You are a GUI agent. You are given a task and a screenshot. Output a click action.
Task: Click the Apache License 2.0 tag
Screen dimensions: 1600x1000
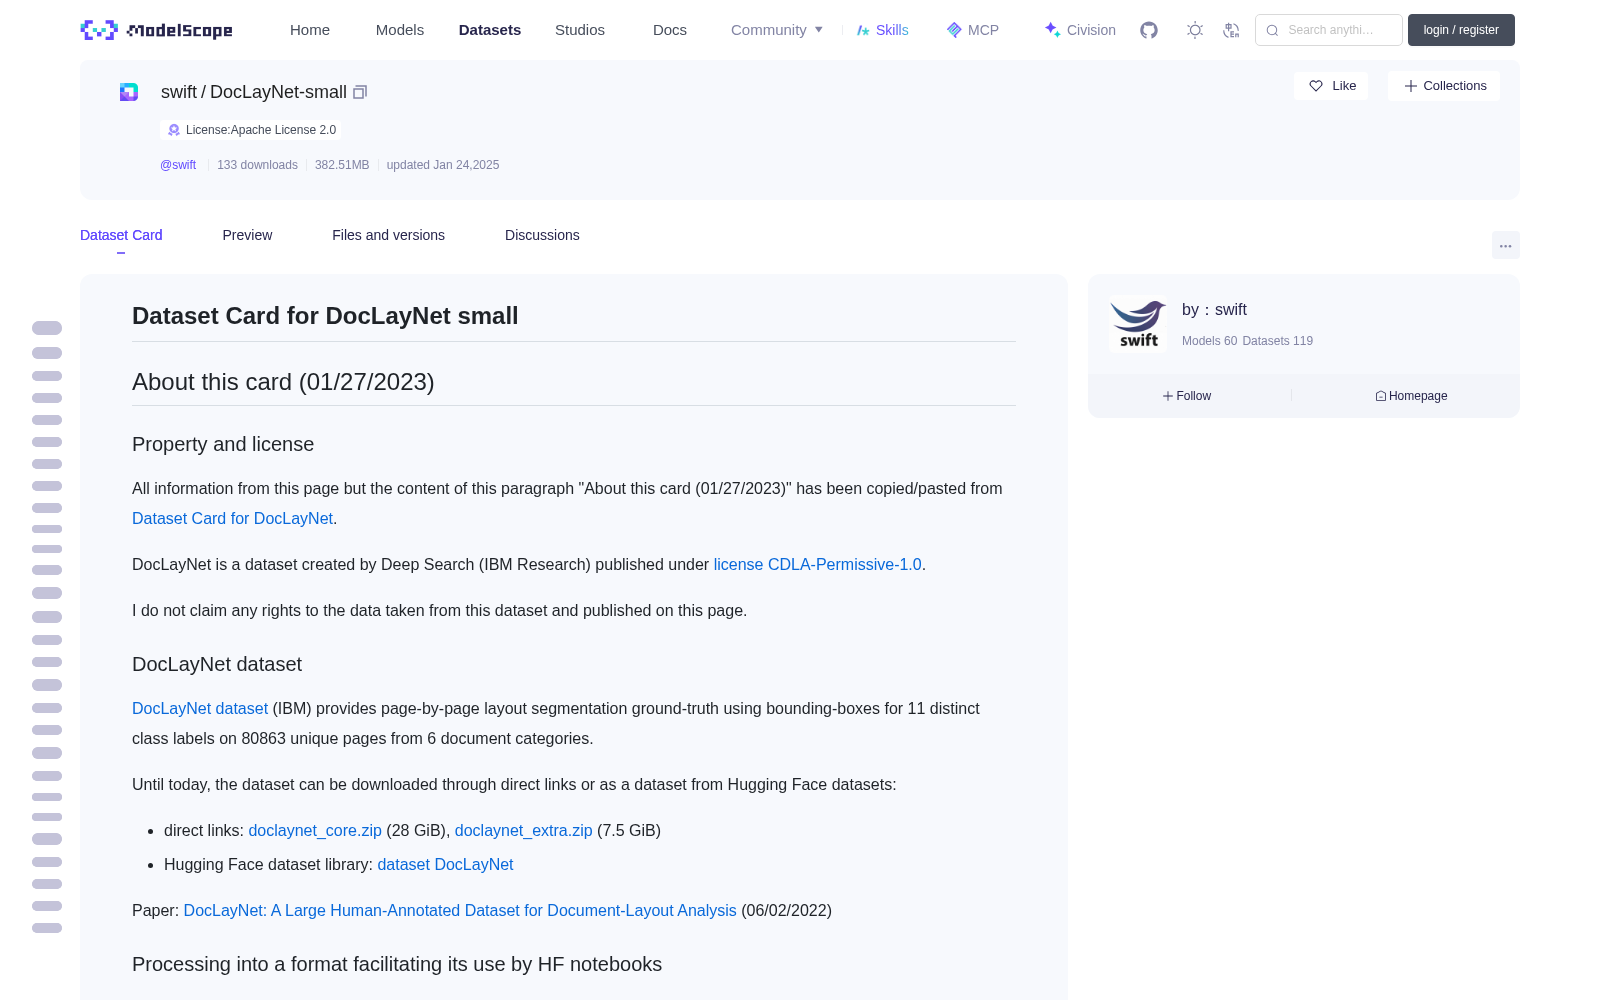(251, 130)
